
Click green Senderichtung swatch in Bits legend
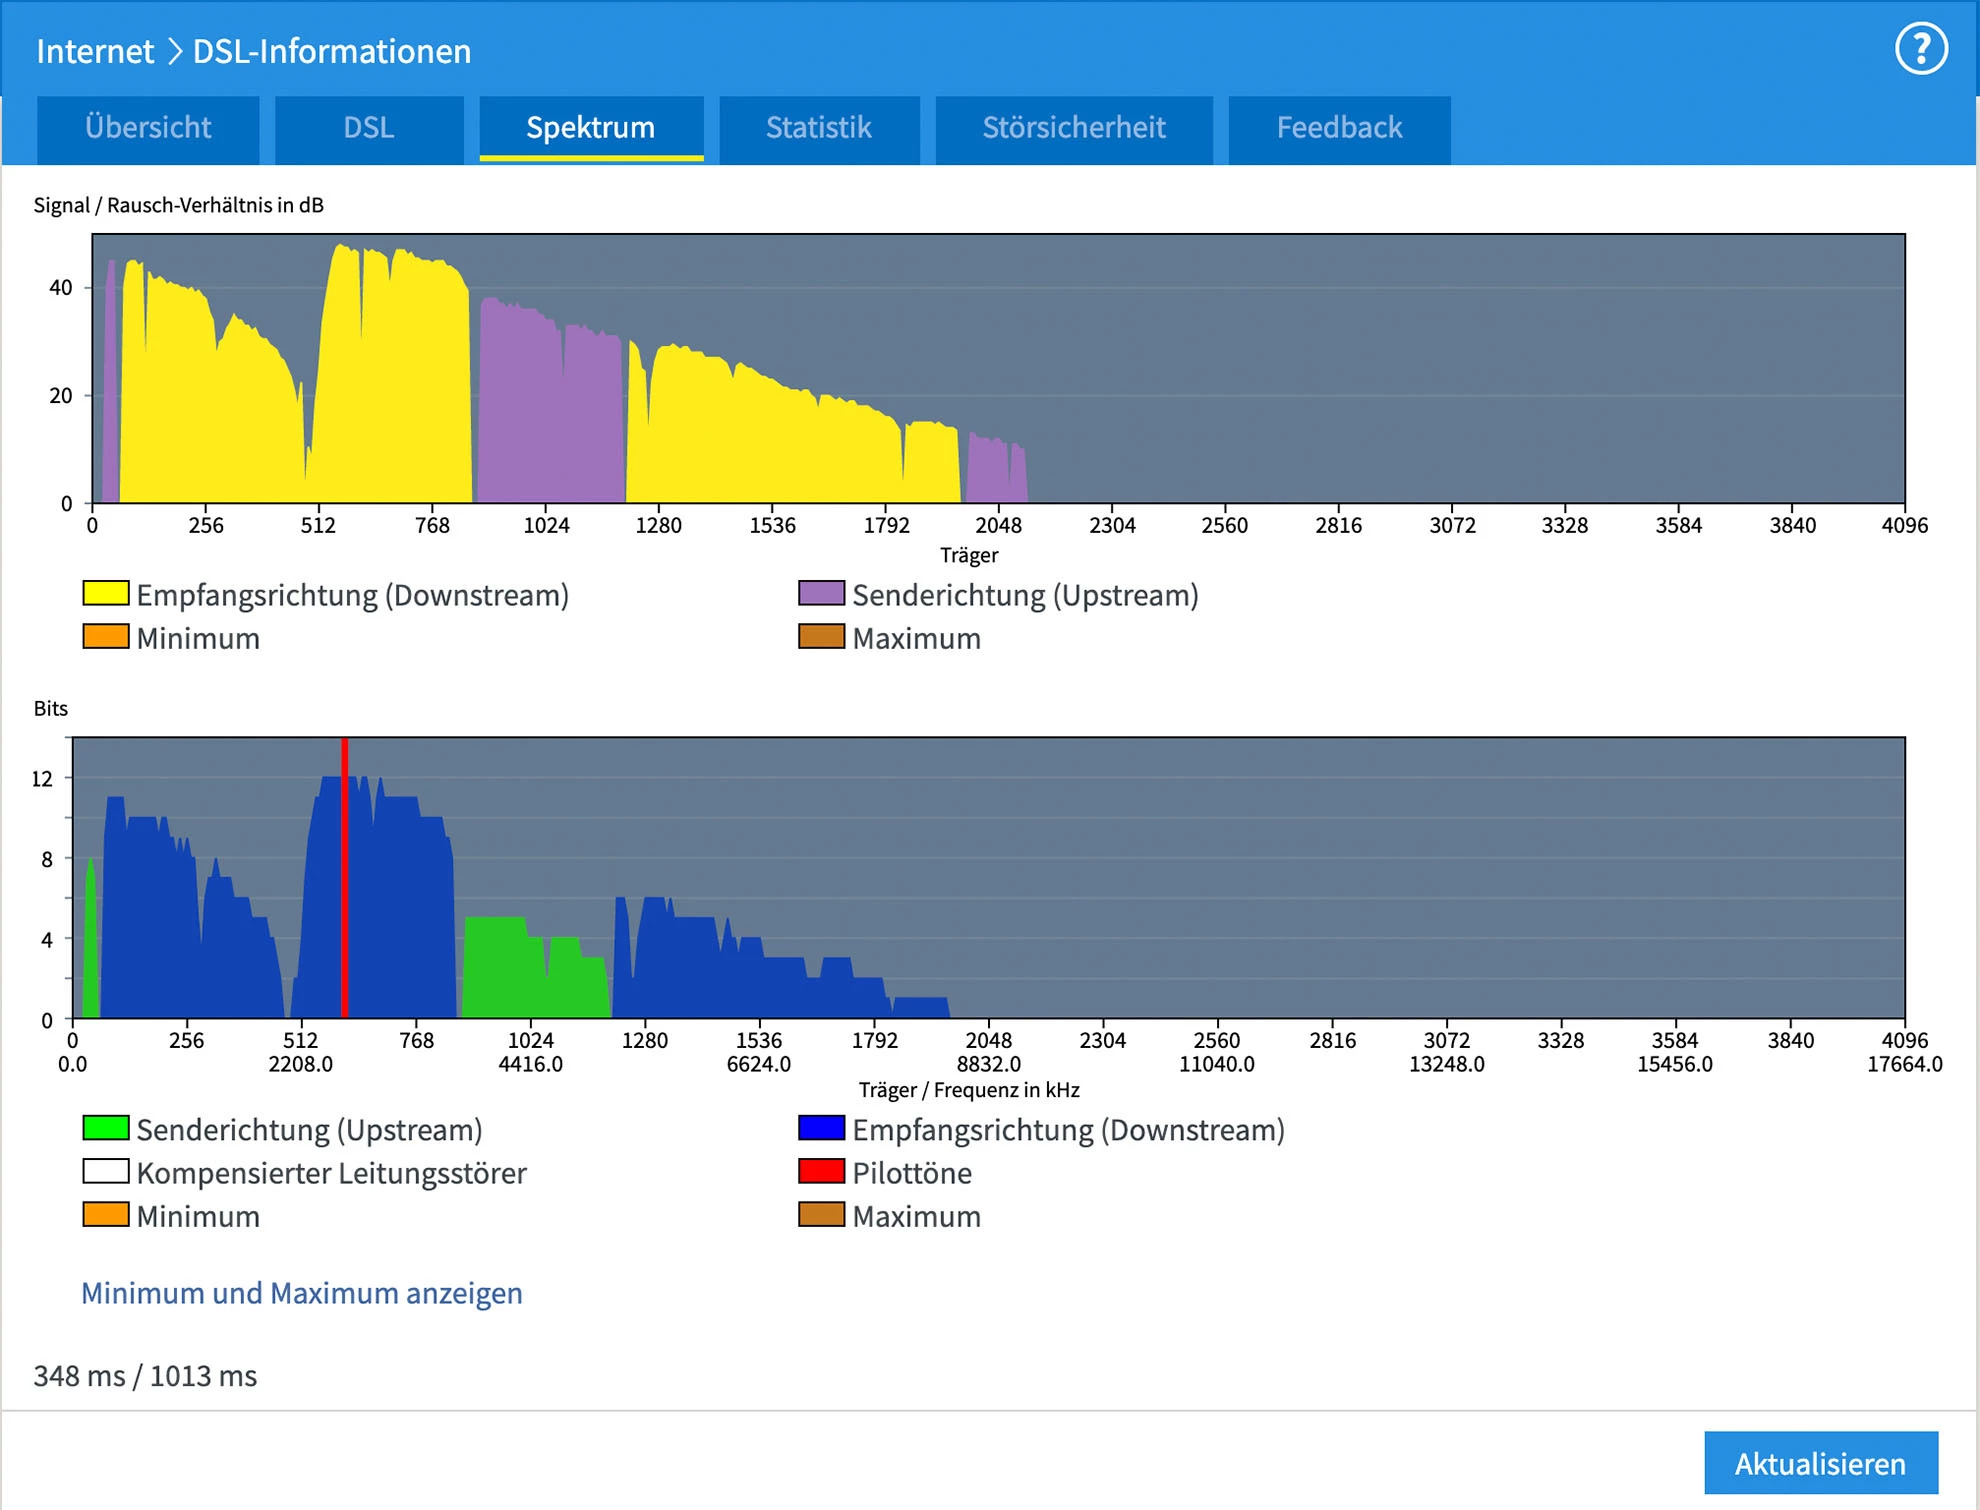106,1129
